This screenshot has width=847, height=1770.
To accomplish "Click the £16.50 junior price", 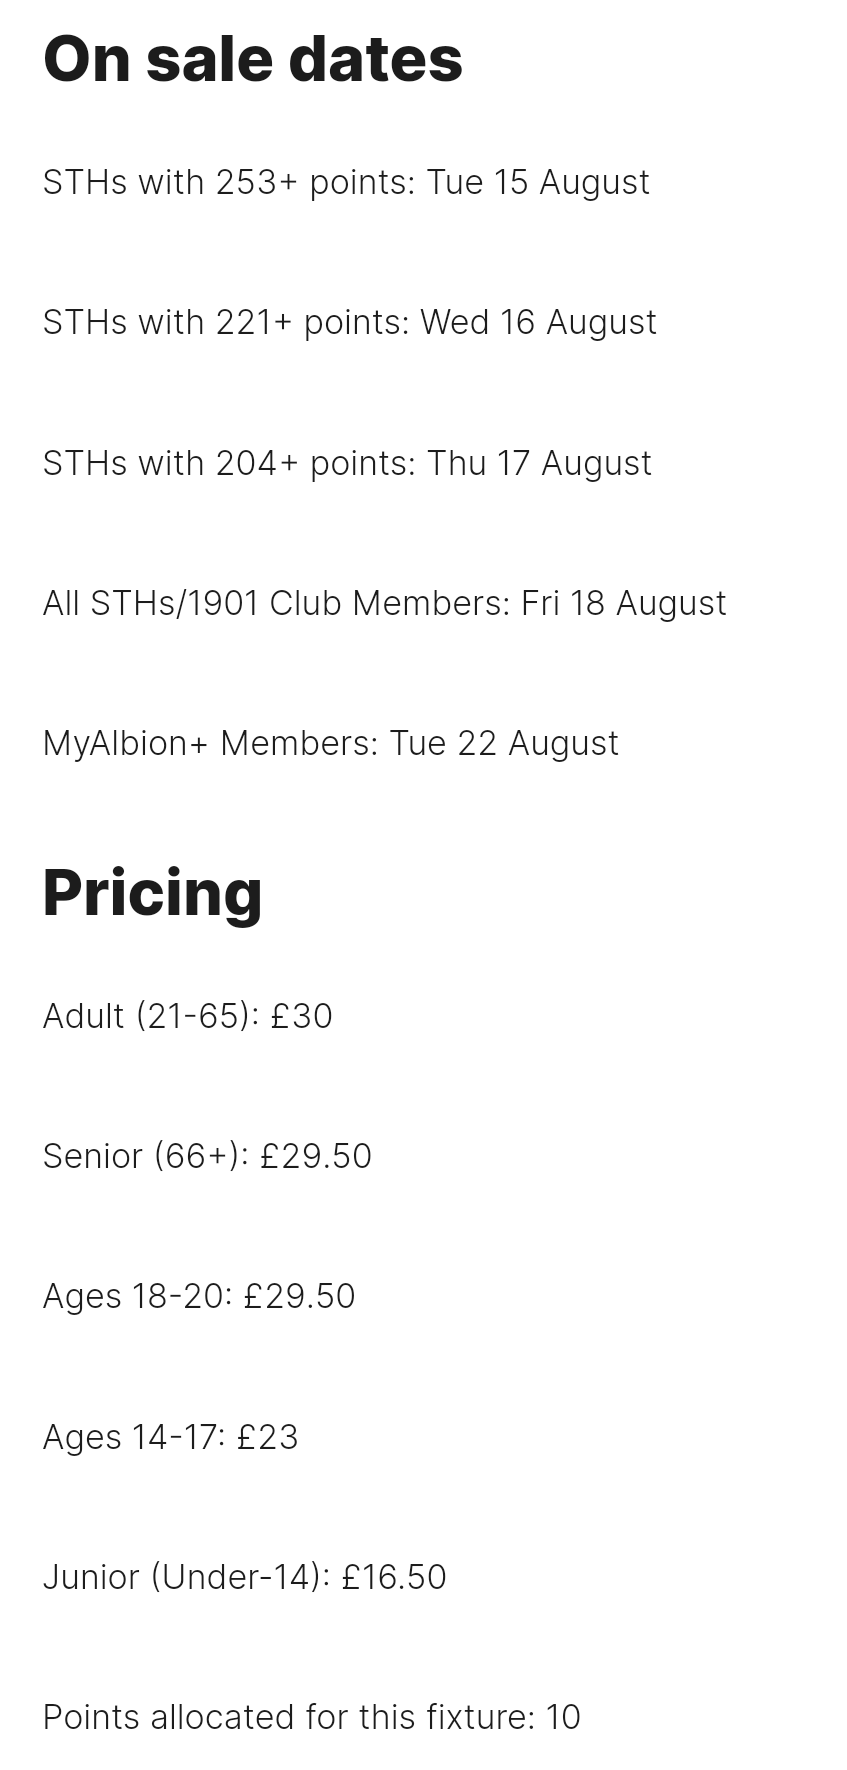I will pos(394,1578).
